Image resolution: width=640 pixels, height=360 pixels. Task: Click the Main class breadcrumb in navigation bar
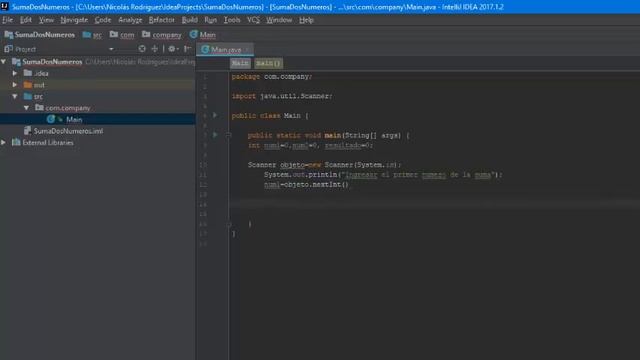click(x=203, y=35)
